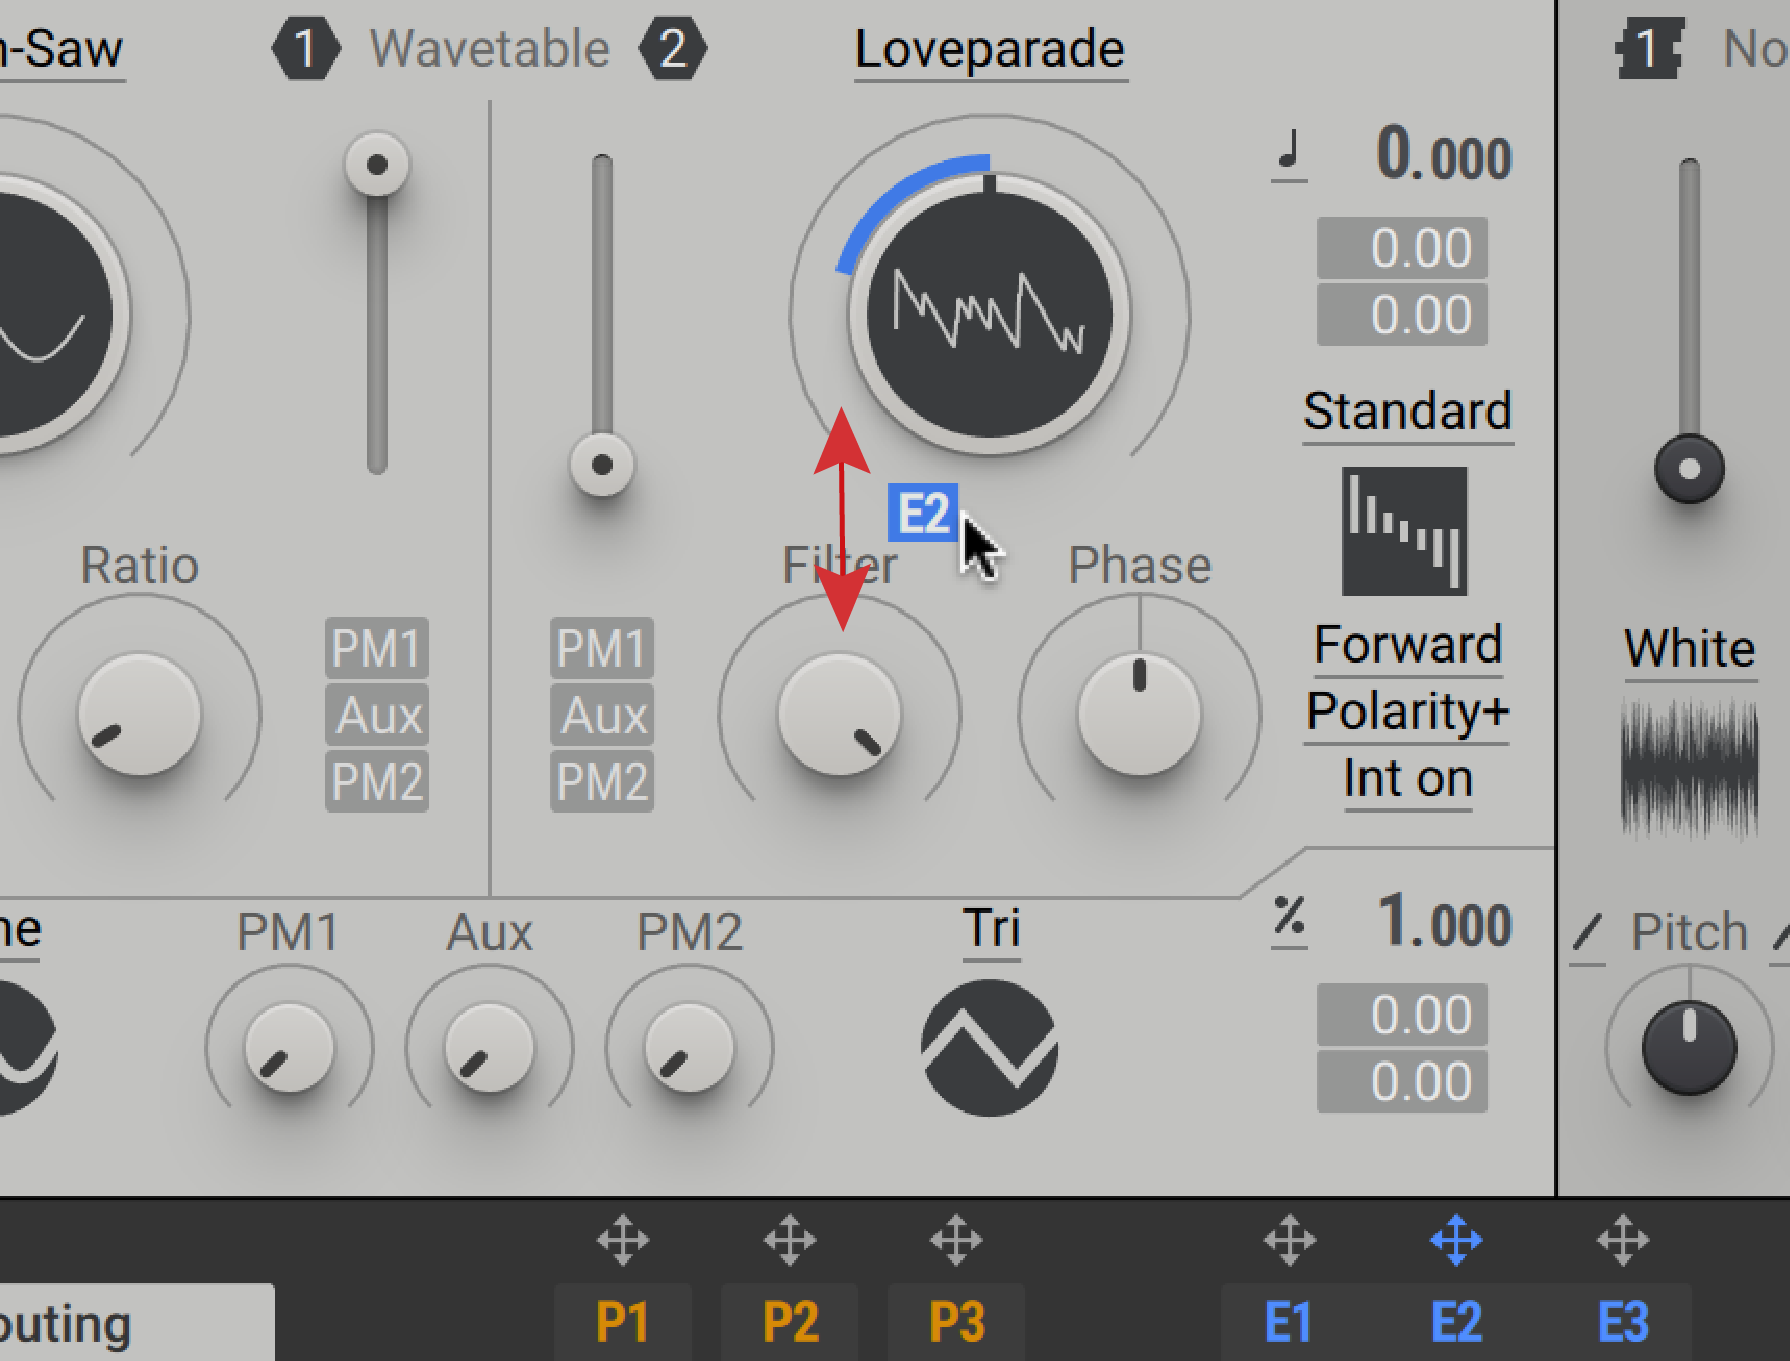The height and width of the screenshot is (1361, 1790).
Task: Open the Loveparade wavetable selector
Action: [989, 49]
